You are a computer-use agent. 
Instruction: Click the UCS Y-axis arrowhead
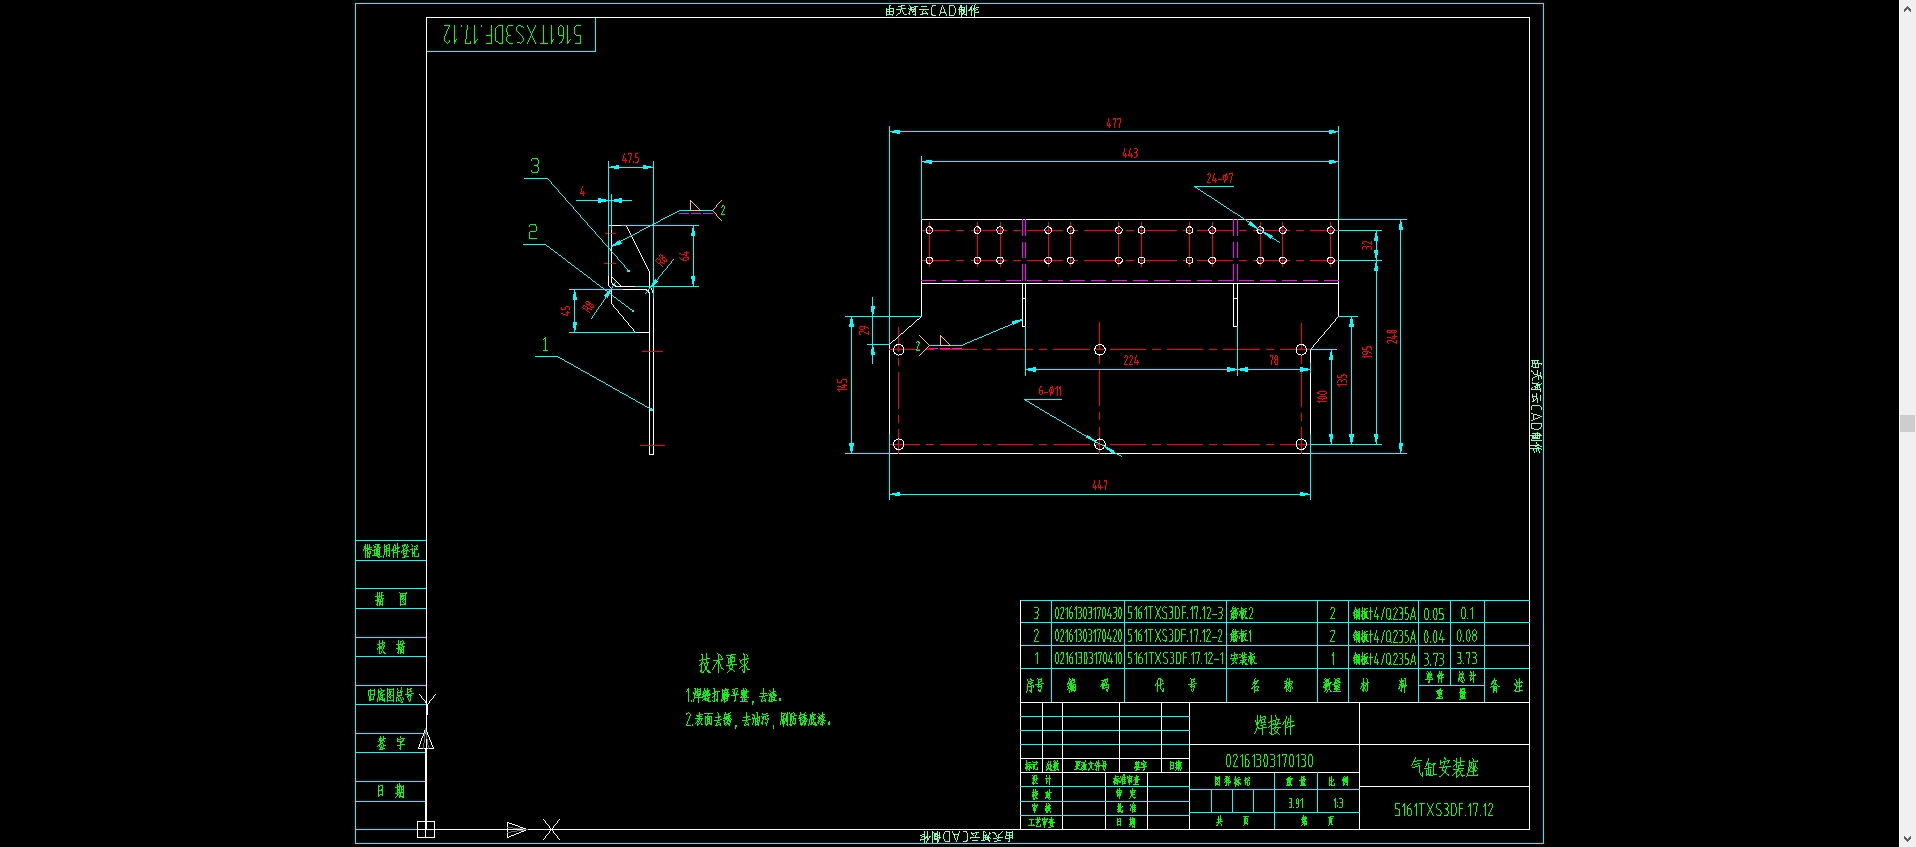[426, 740]
